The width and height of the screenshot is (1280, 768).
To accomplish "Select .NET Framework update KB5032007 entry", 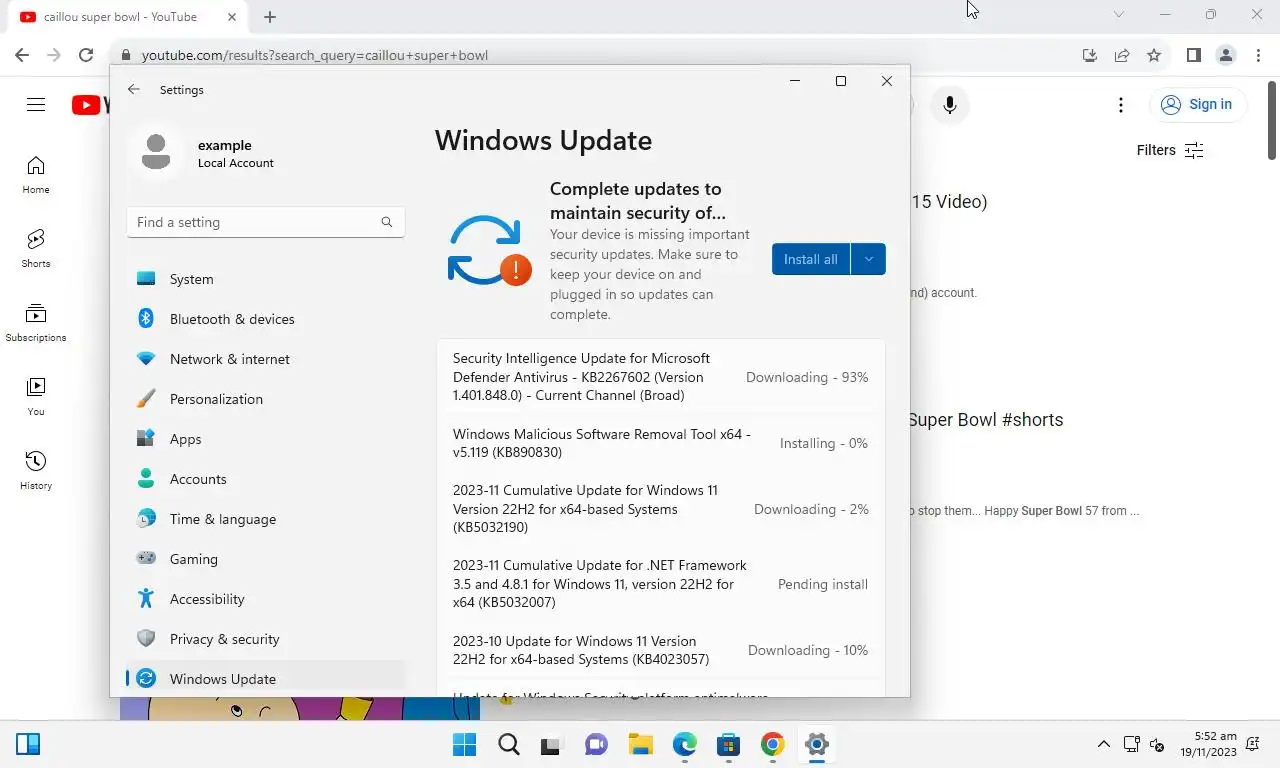I will pyautogui.click(x=661, y=584).
